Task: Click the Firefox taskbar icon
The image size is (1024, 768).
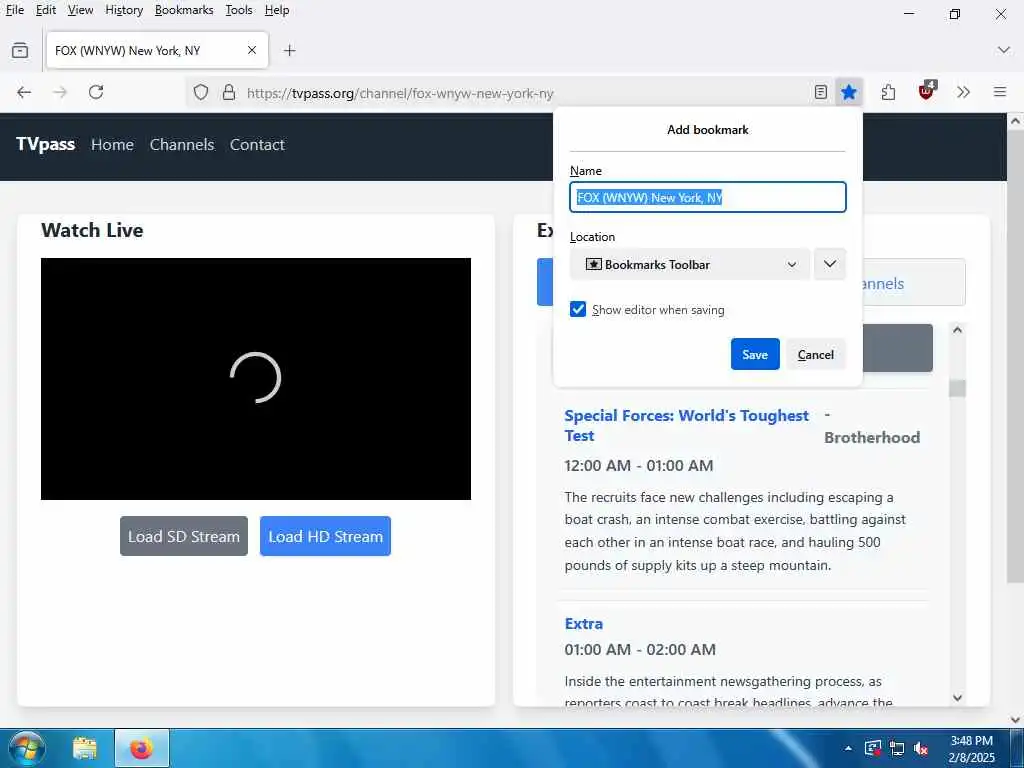Action: tap(142, 748)
